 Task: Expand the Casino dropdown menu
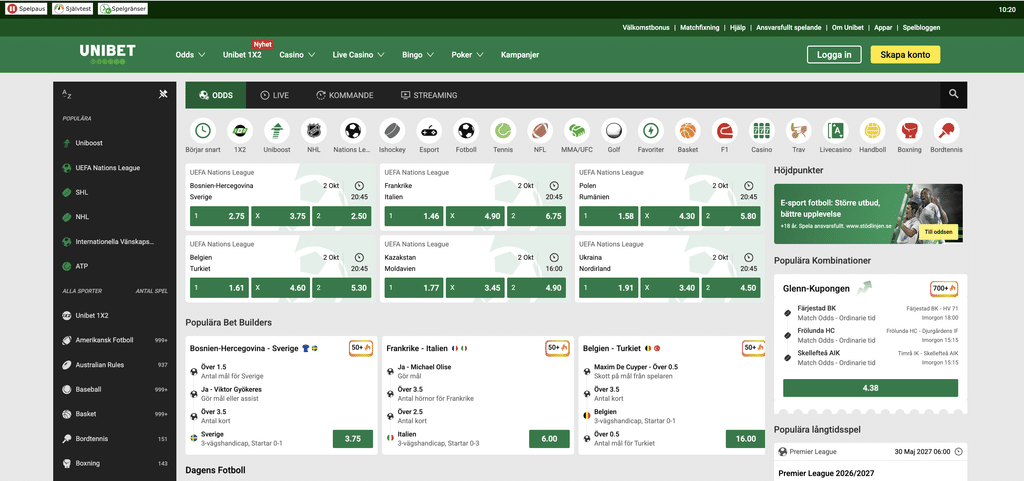coord(297,55)
